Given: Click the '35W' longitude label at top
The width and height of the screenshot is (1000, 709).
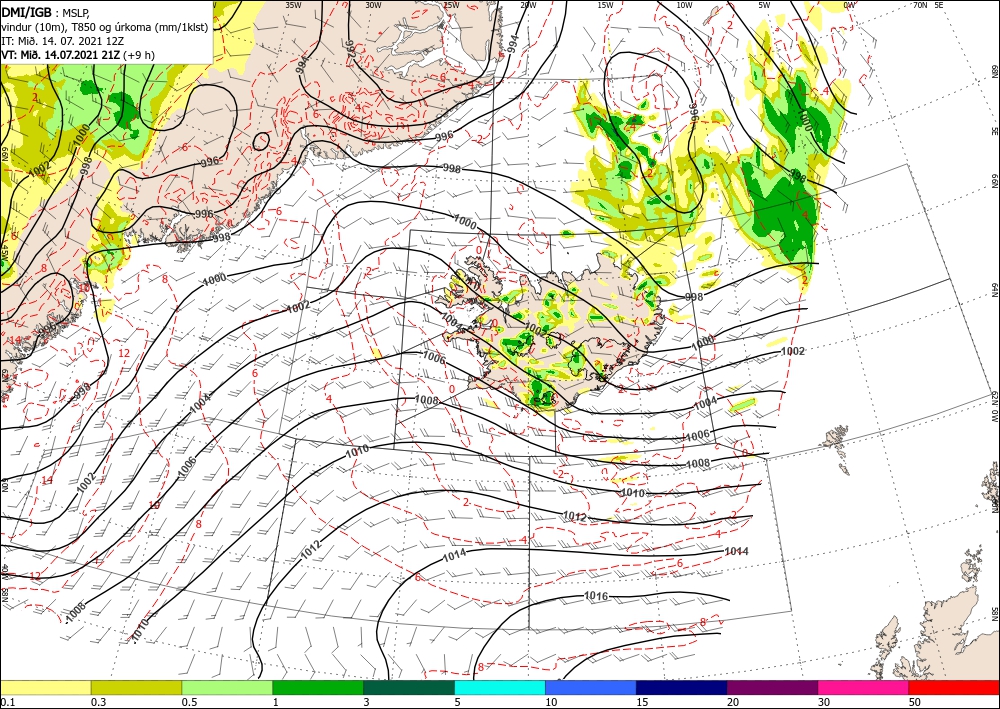Looking at the screenshot, I should 293,5.
